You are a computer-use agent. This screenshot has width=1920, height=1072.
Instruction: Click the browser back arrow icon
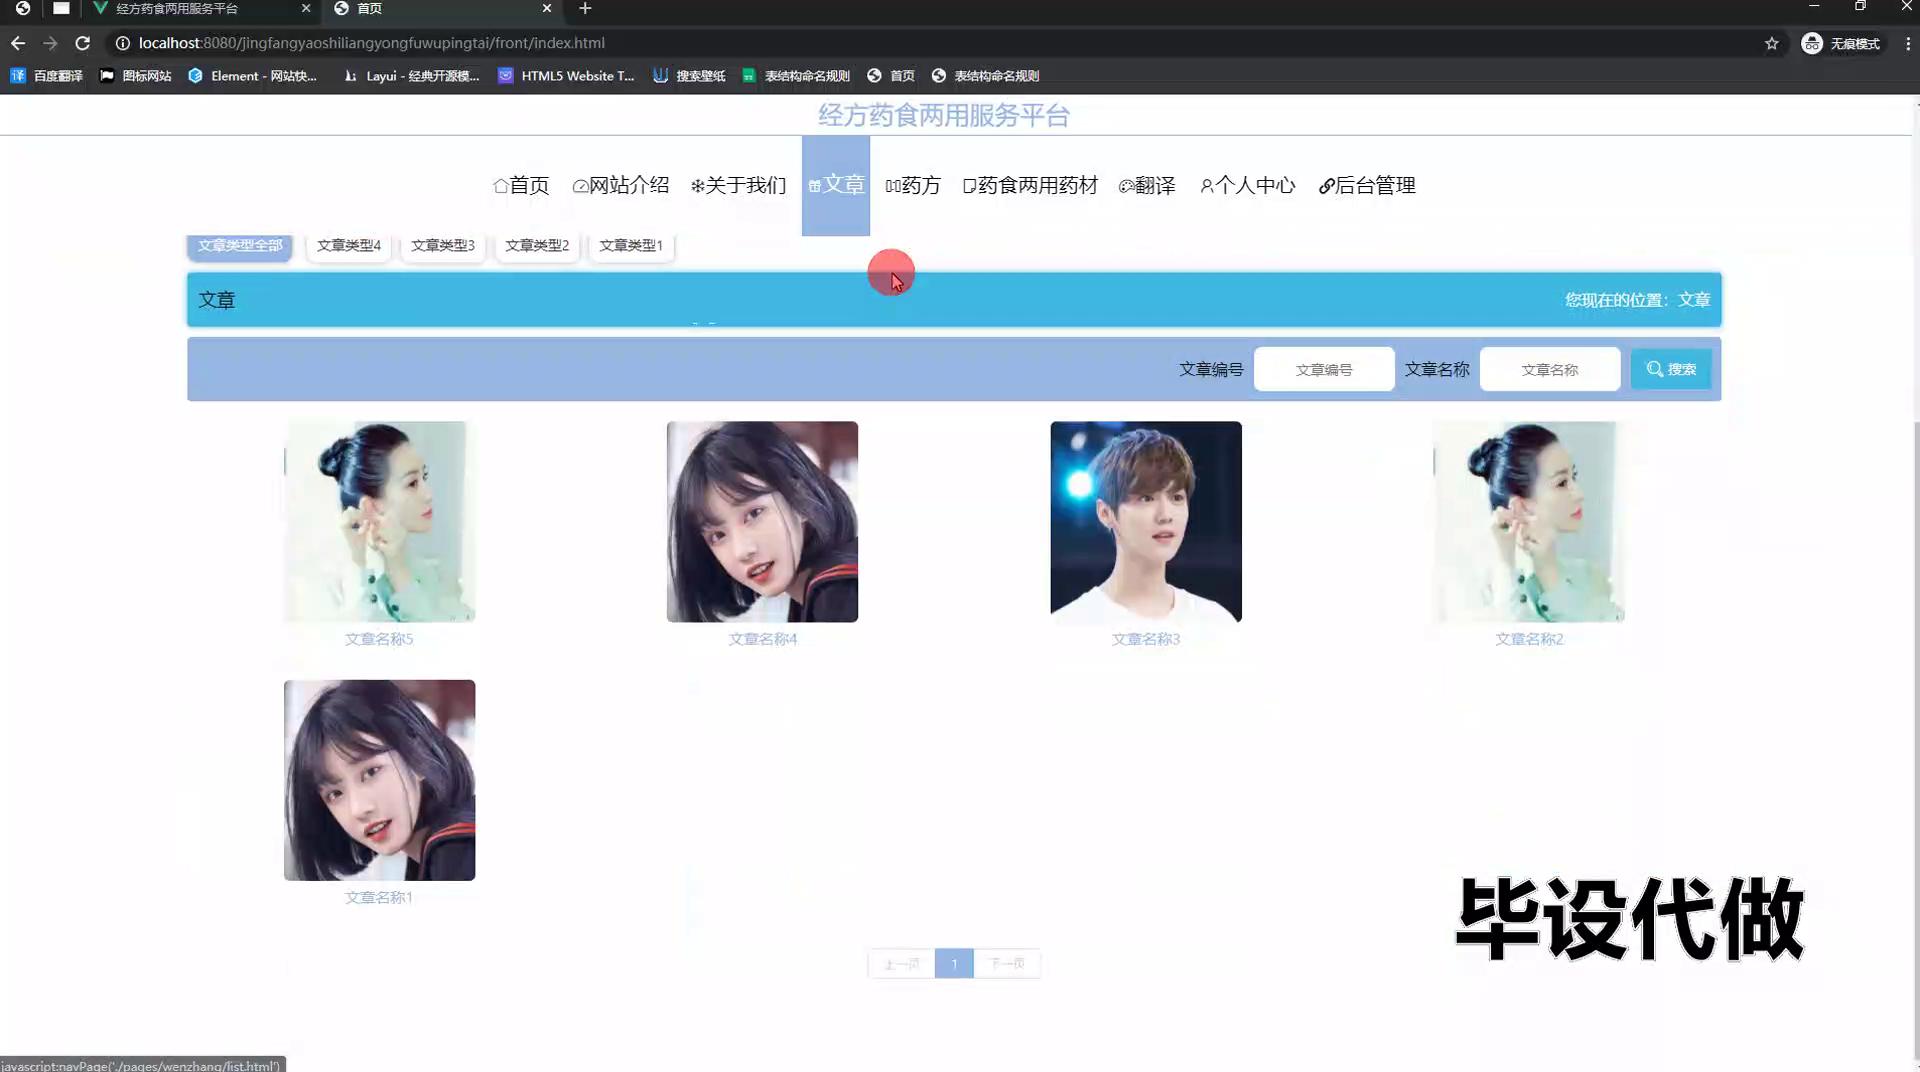18,43
